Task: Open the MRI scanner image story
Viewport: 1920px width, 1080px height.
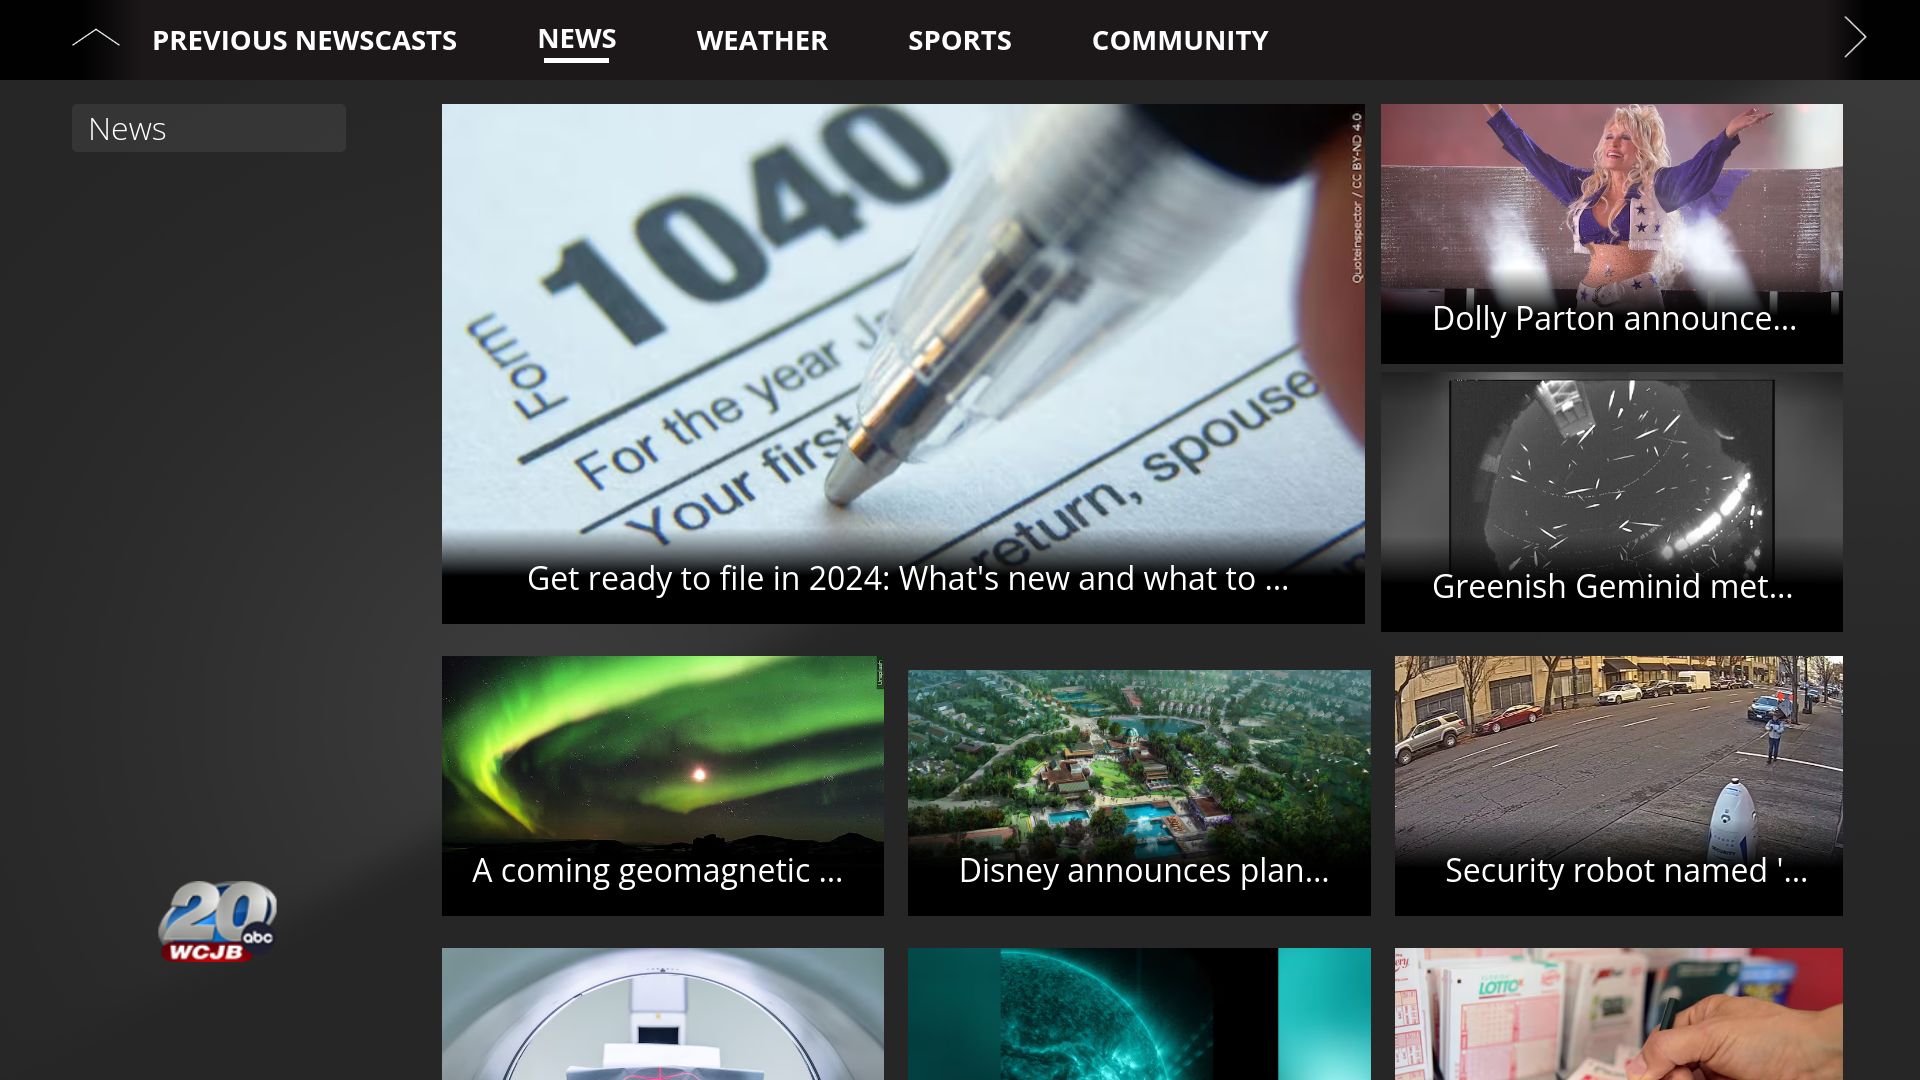Action: pos(662,1014)
